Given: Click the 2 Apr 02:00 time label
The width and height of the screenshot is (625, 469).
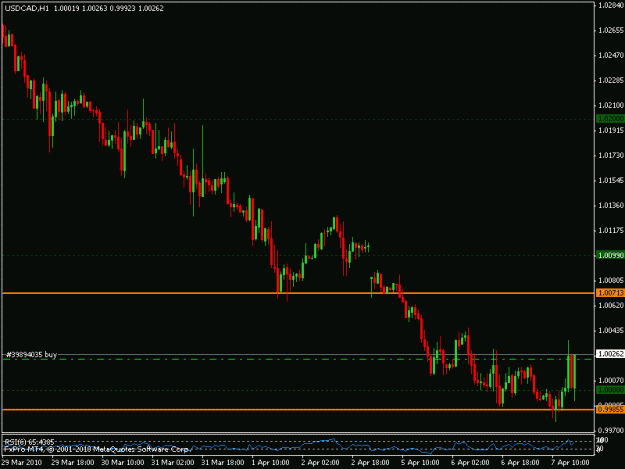Looking at the screenshot, I should click(x=320, y=463).
